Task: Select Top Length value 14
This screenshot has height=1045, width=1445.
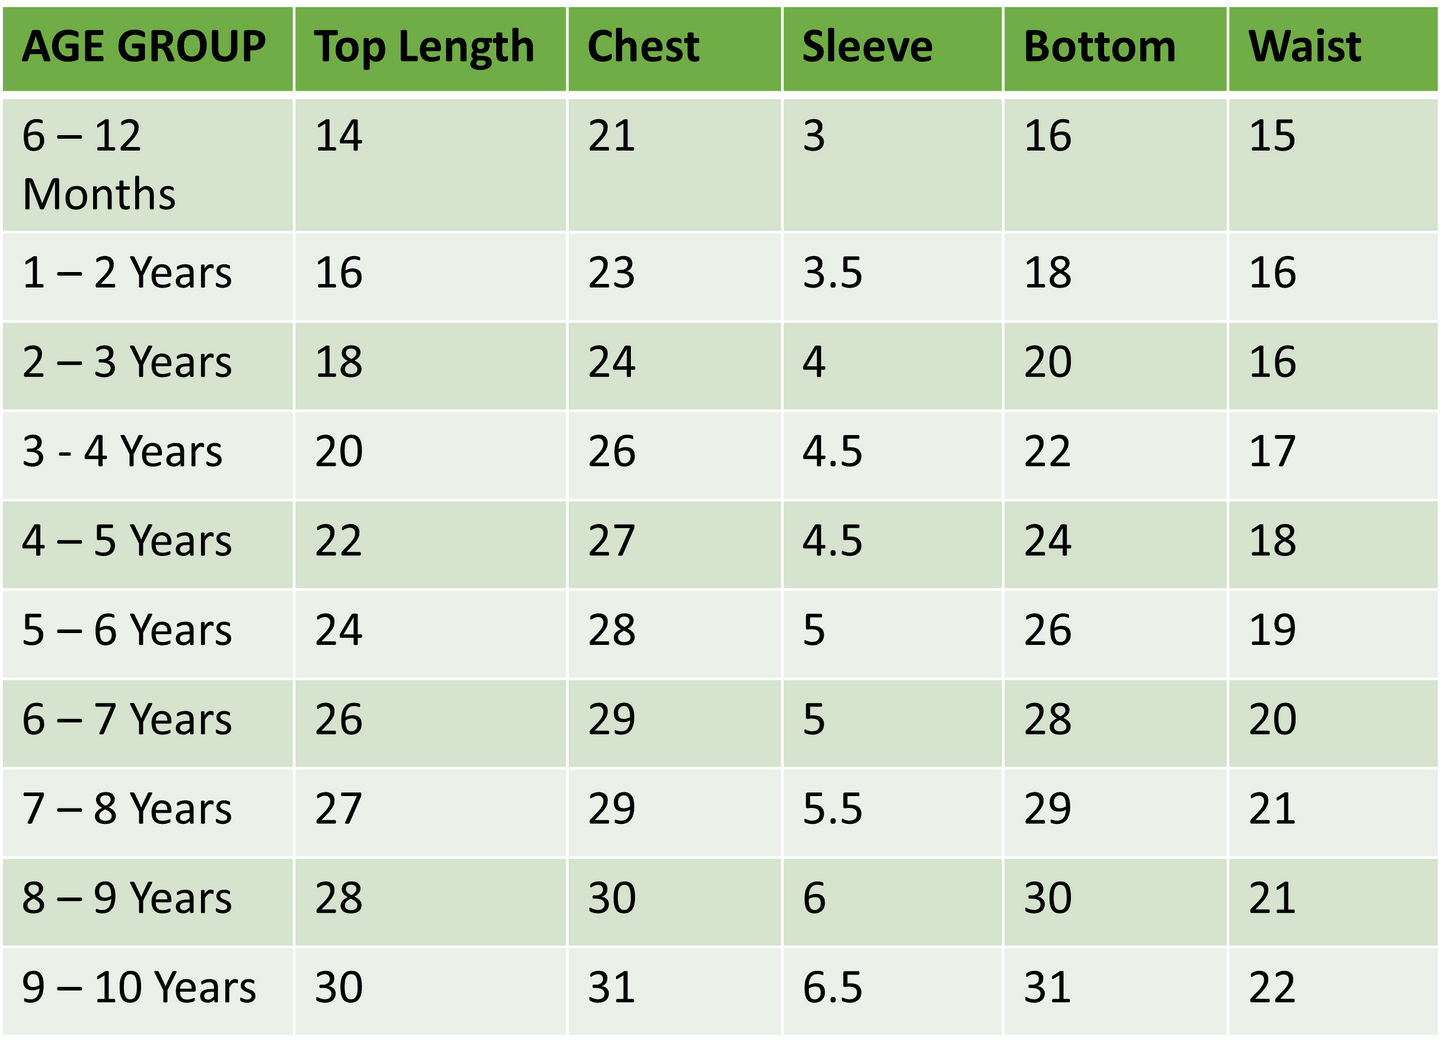Action: click(338, 136)
